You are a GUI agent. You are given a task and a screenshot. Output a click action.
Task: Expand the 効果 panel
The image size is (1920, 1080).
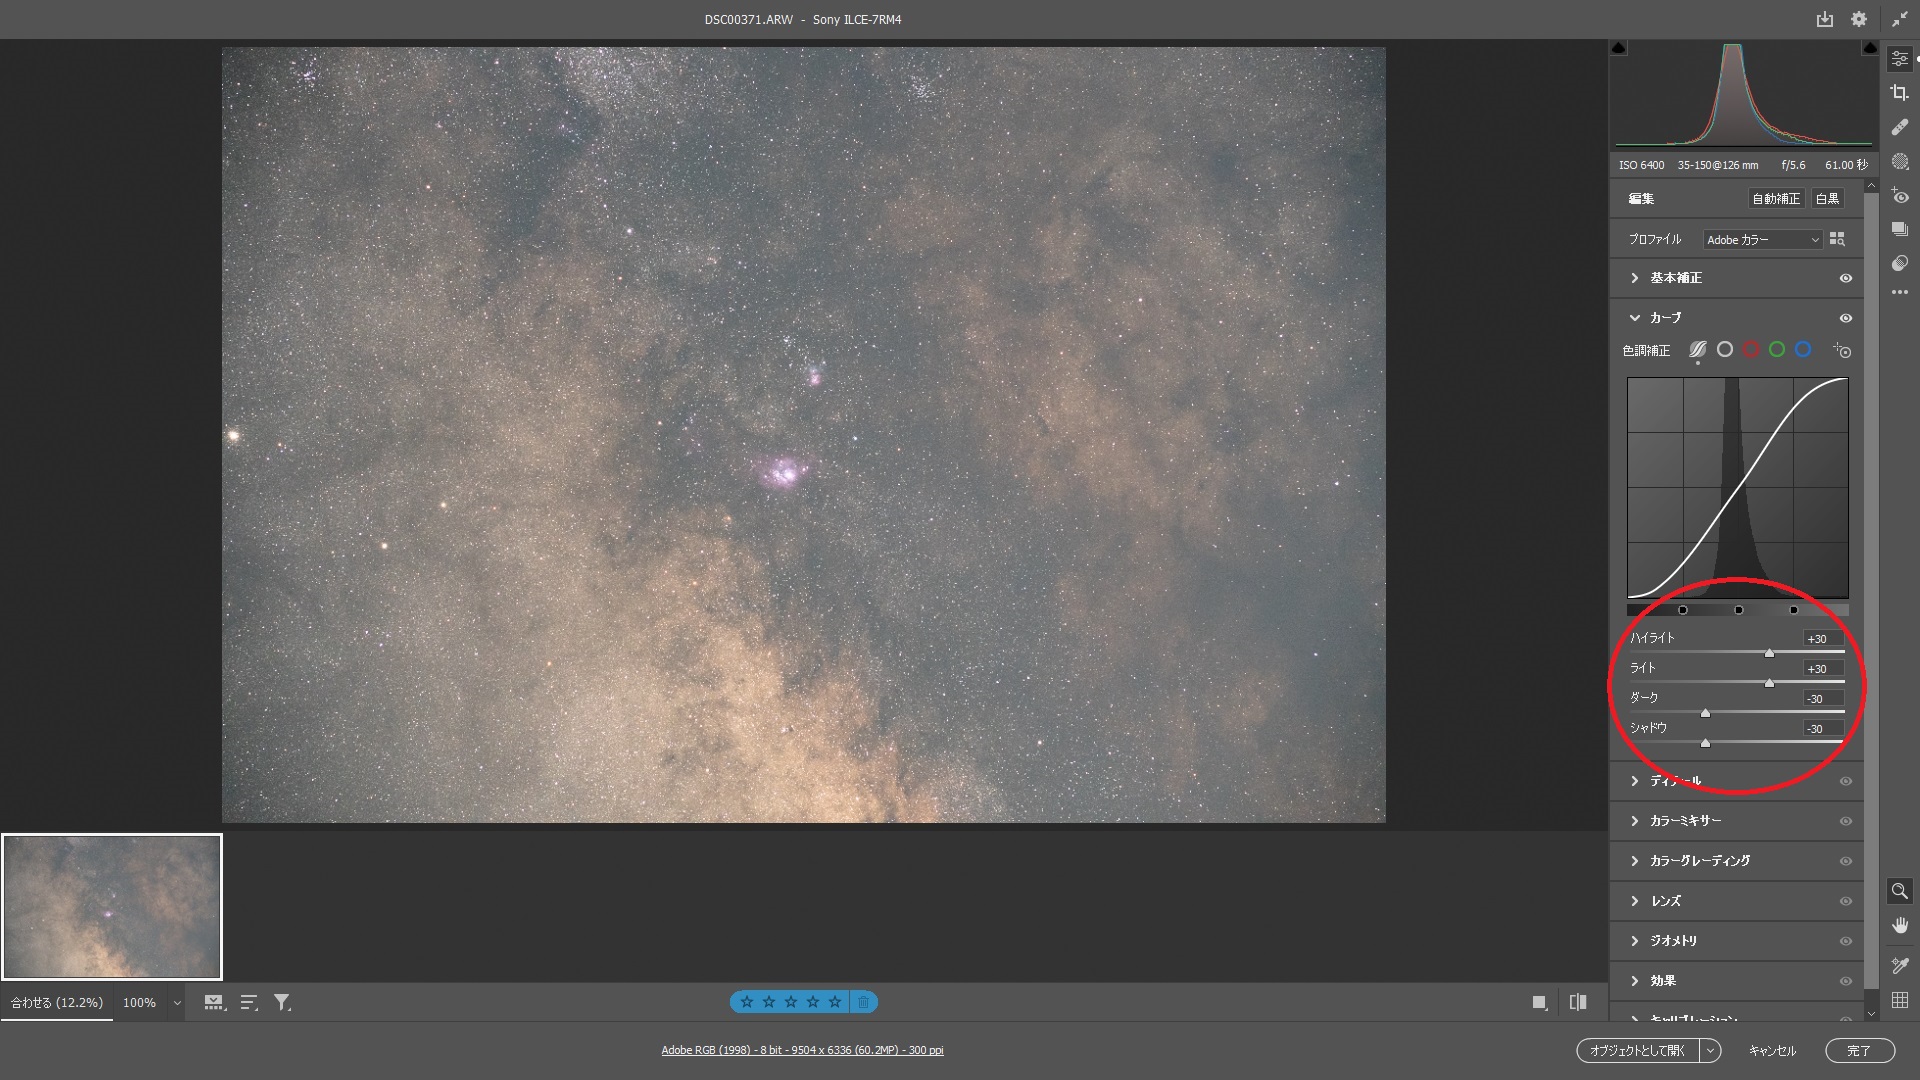1635,981
